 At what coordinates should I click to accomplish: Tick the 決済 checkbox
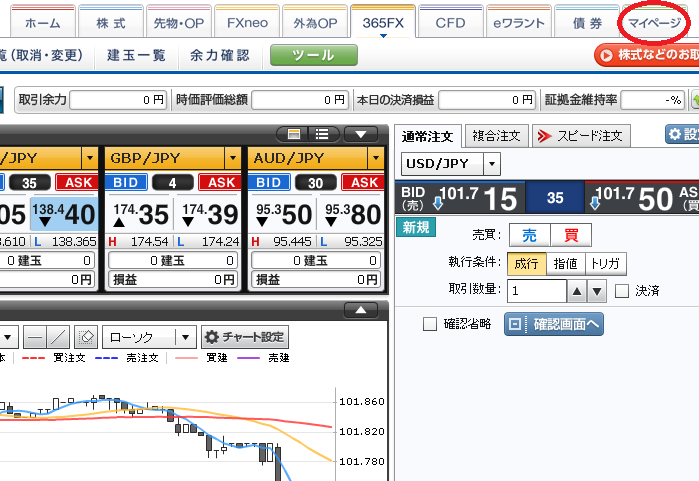(621, 291)
